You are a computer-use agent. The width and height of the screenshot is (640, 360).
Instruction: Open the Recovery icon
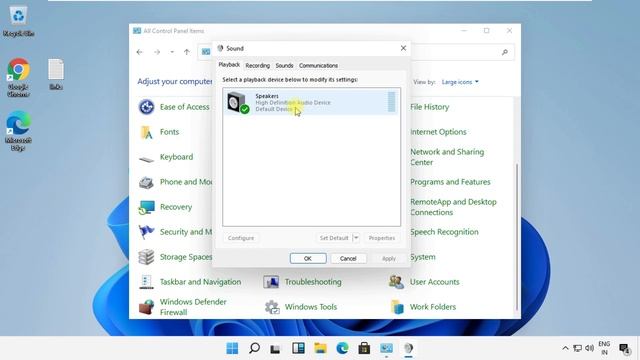(x=147, y=207)
